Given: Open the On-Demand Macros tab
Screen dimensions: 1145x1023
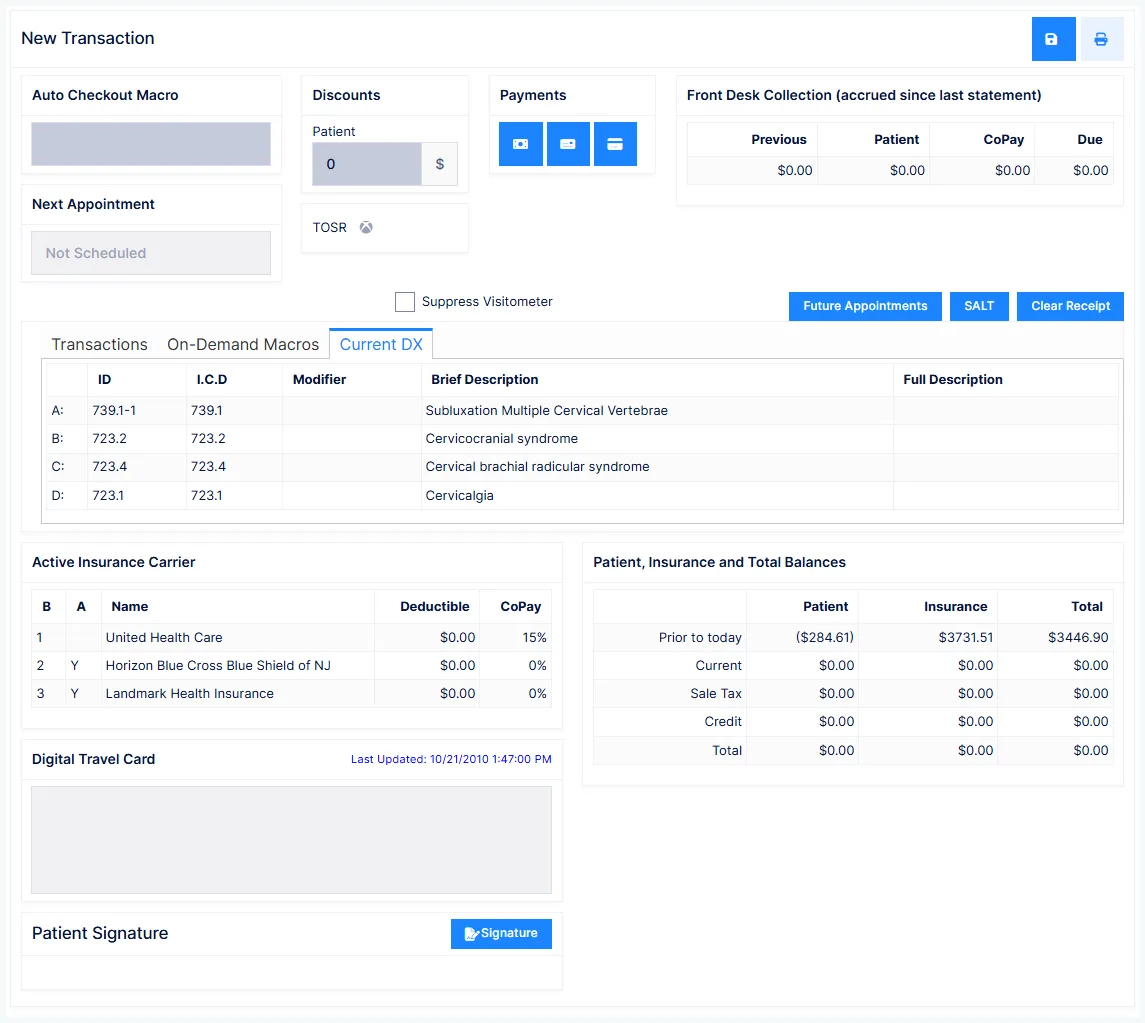Looking at the screenshot, I should 243,345.
